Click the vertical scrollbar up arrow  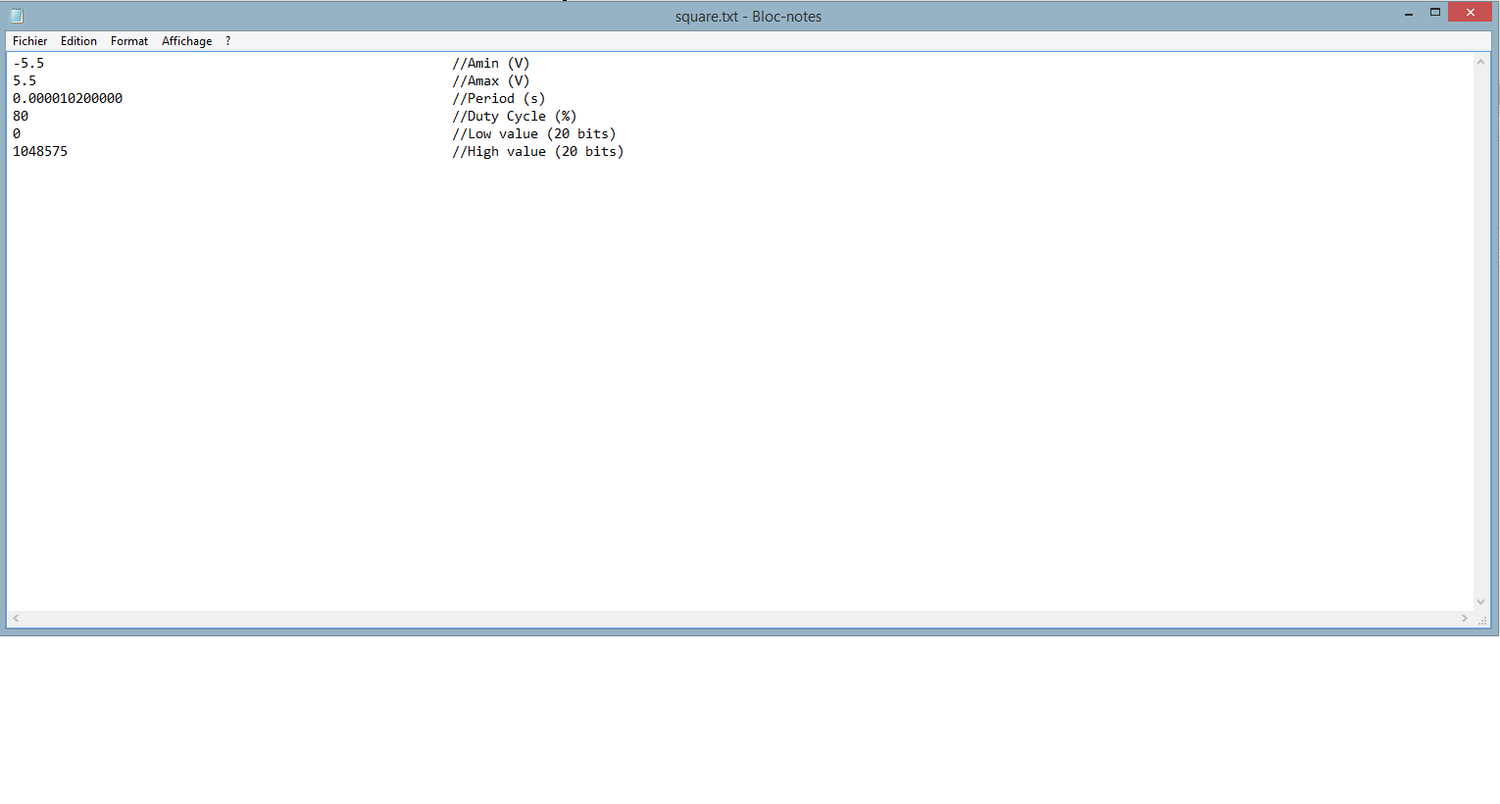1481,63
